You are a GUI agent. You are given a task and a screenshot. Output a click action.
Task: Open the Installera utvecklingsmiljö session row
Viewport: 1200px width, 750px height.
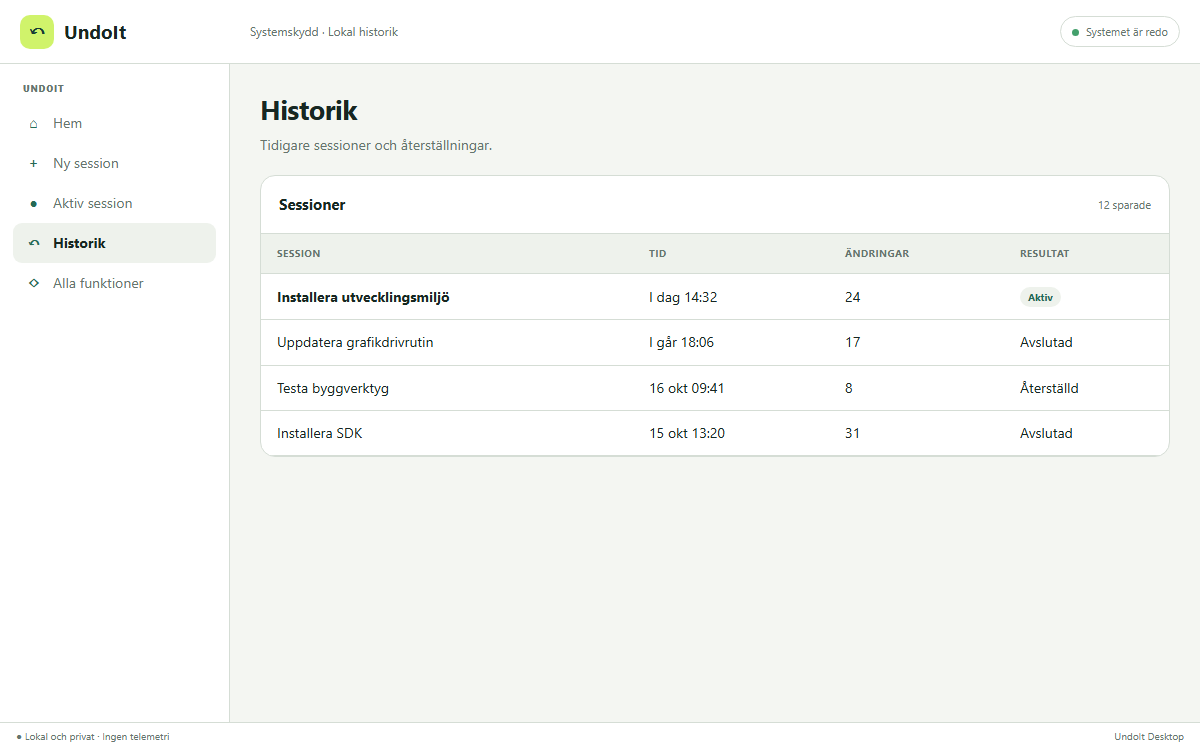[714, 297]
